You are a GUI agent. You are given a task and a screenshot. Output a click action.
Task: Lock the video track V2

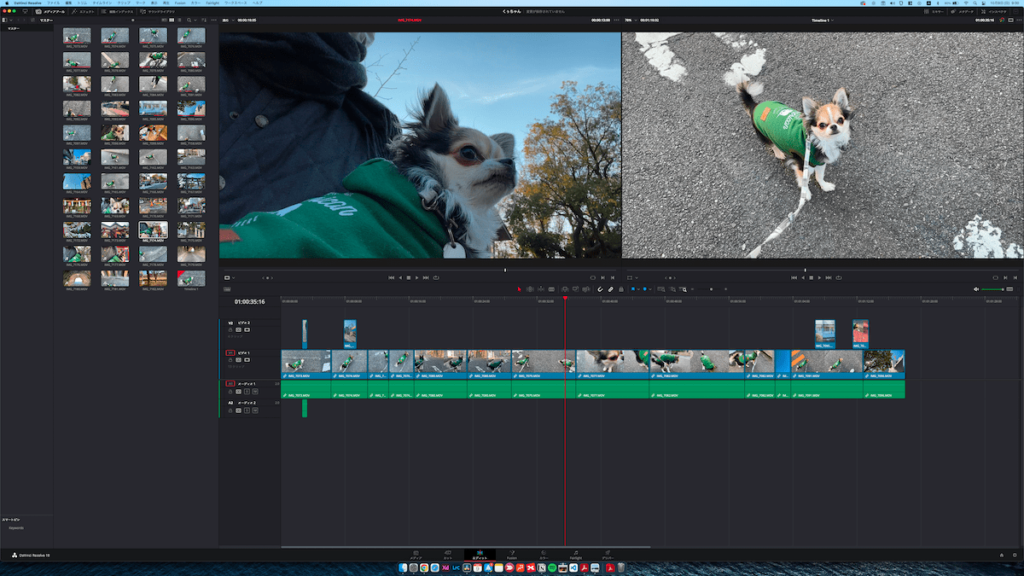[x=230, y=330]
